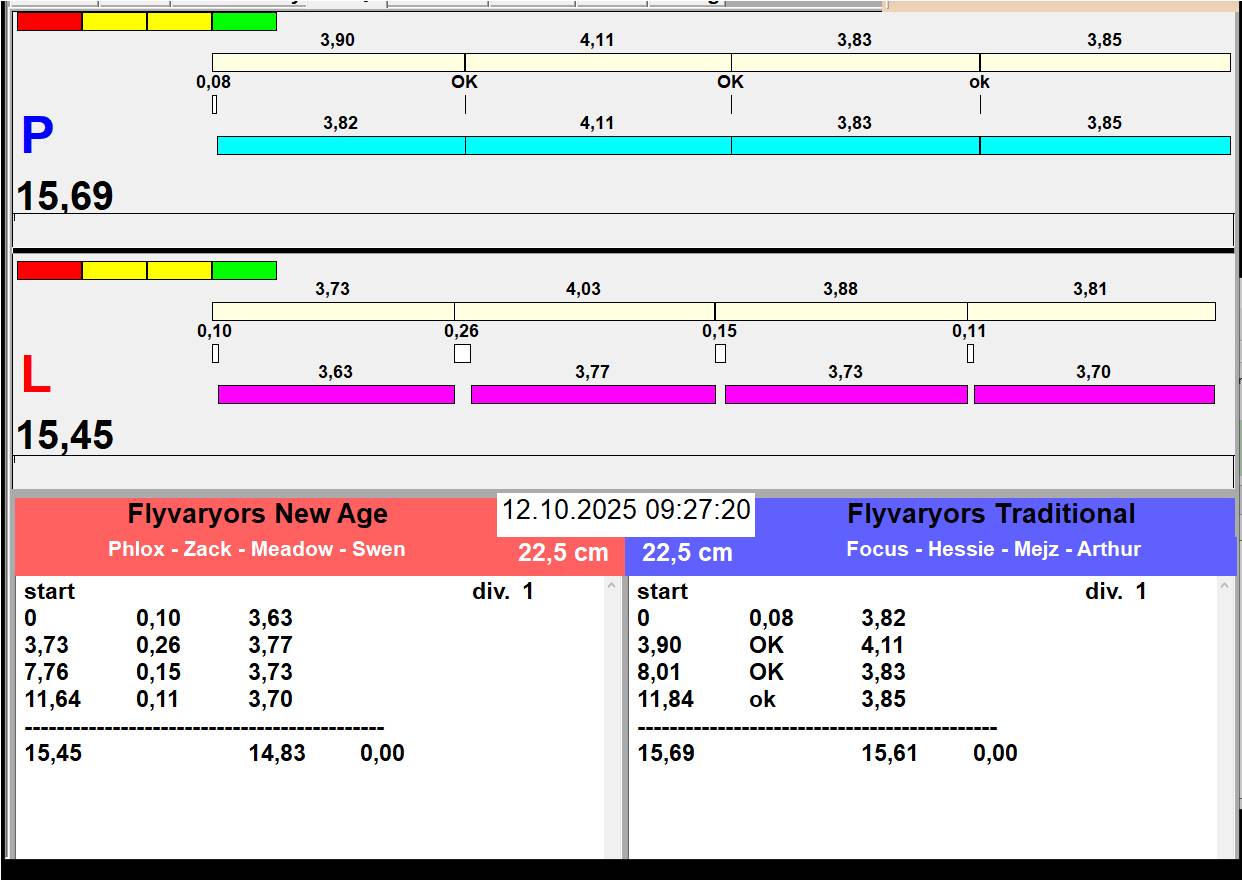The width and height of the screenshot is (1242, 880).
Task: Select the 0,26 changeover box in L lane
Action: [x=462, y=353]
